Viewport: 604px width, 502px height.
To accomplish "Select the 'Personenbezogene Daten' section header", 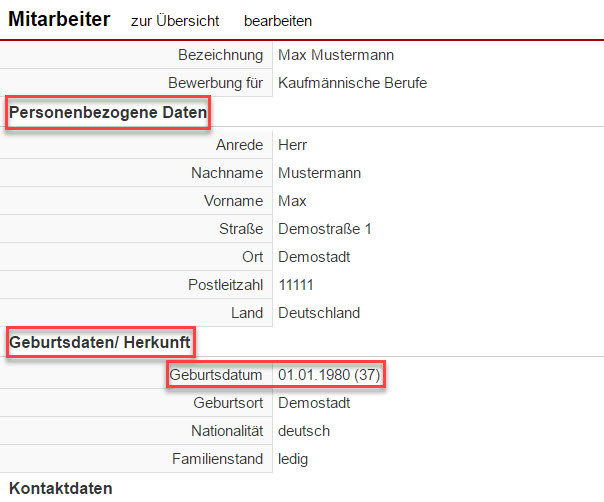I will pyautogui.click(x=108, y=114).
